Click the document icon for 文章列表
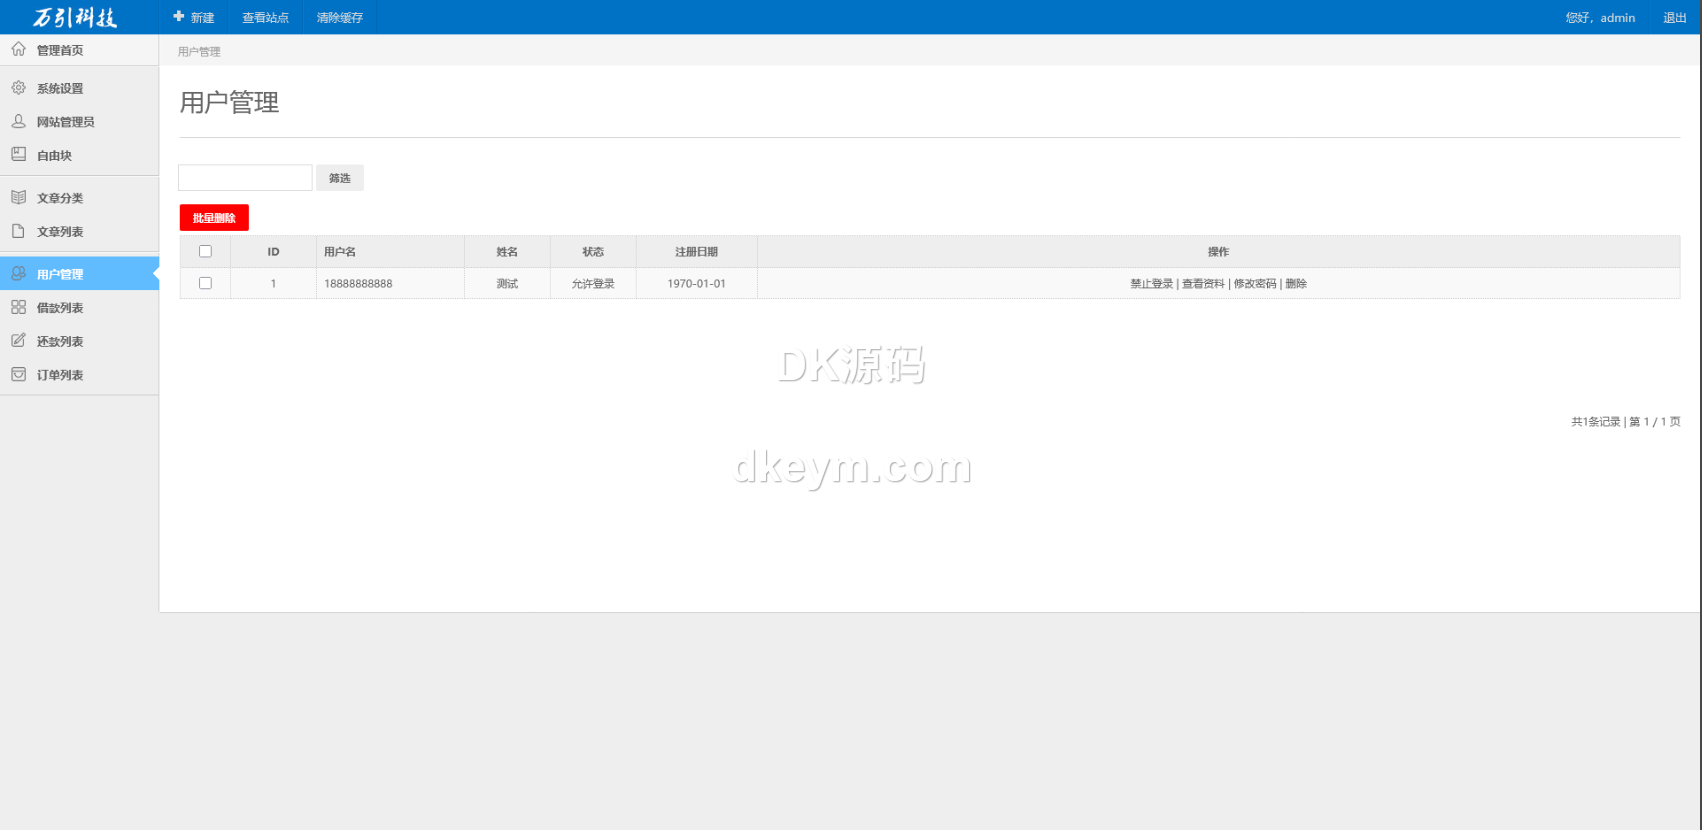Viewport: 1702px width, 830px height. (x=18, y=231)
